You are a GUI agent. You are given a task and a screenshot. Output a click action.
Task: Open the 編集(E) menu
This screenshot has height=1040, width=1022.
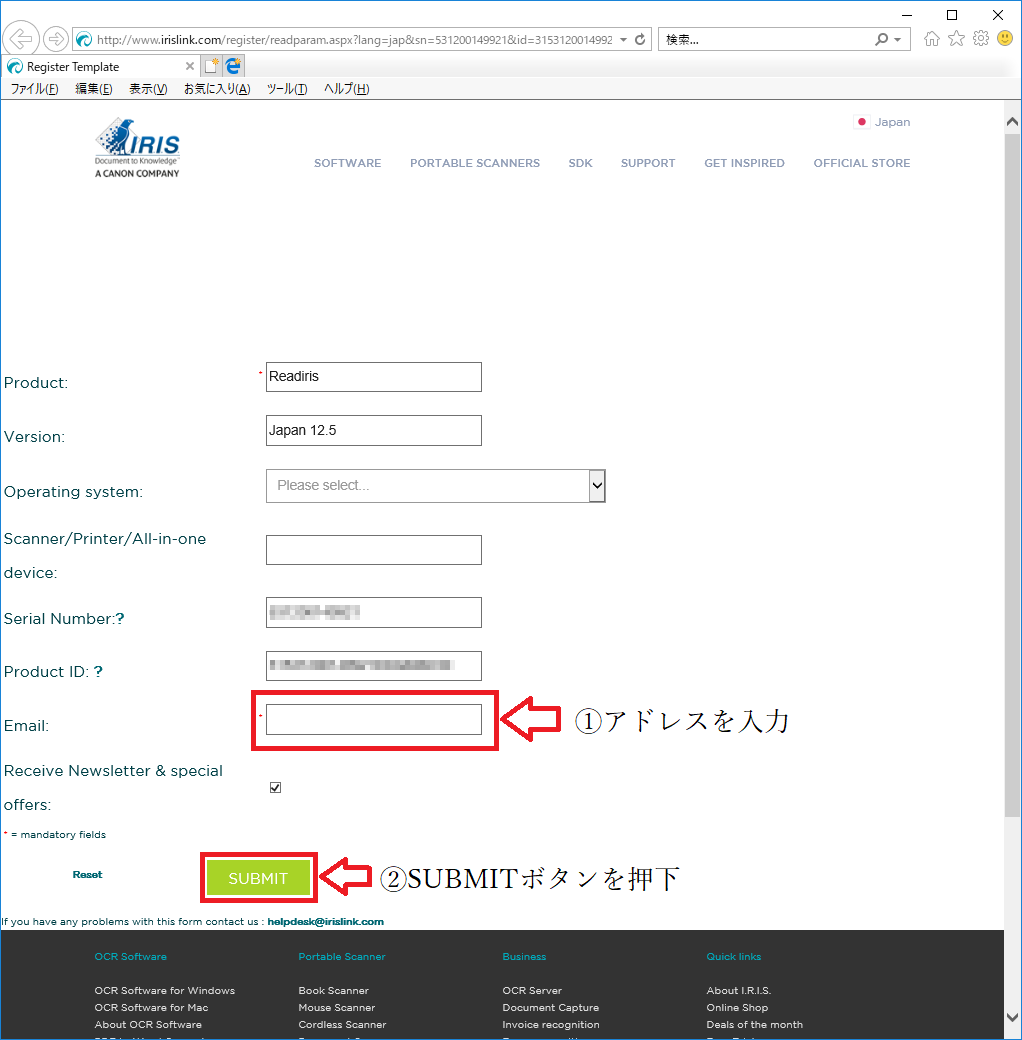94,89
